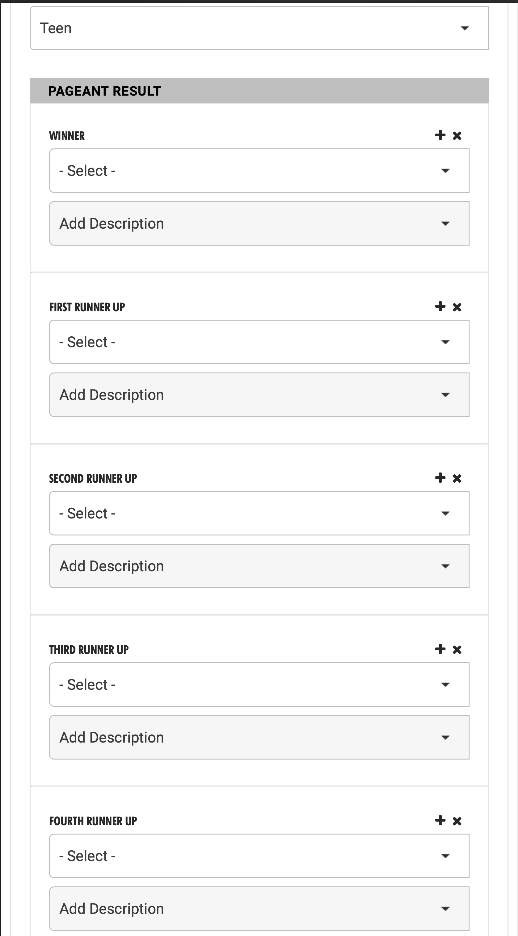The width and height of the screenshot is (518, 936).
Task: Remove the Winner entry with the x icon
Action: click(x=457, y=136)
